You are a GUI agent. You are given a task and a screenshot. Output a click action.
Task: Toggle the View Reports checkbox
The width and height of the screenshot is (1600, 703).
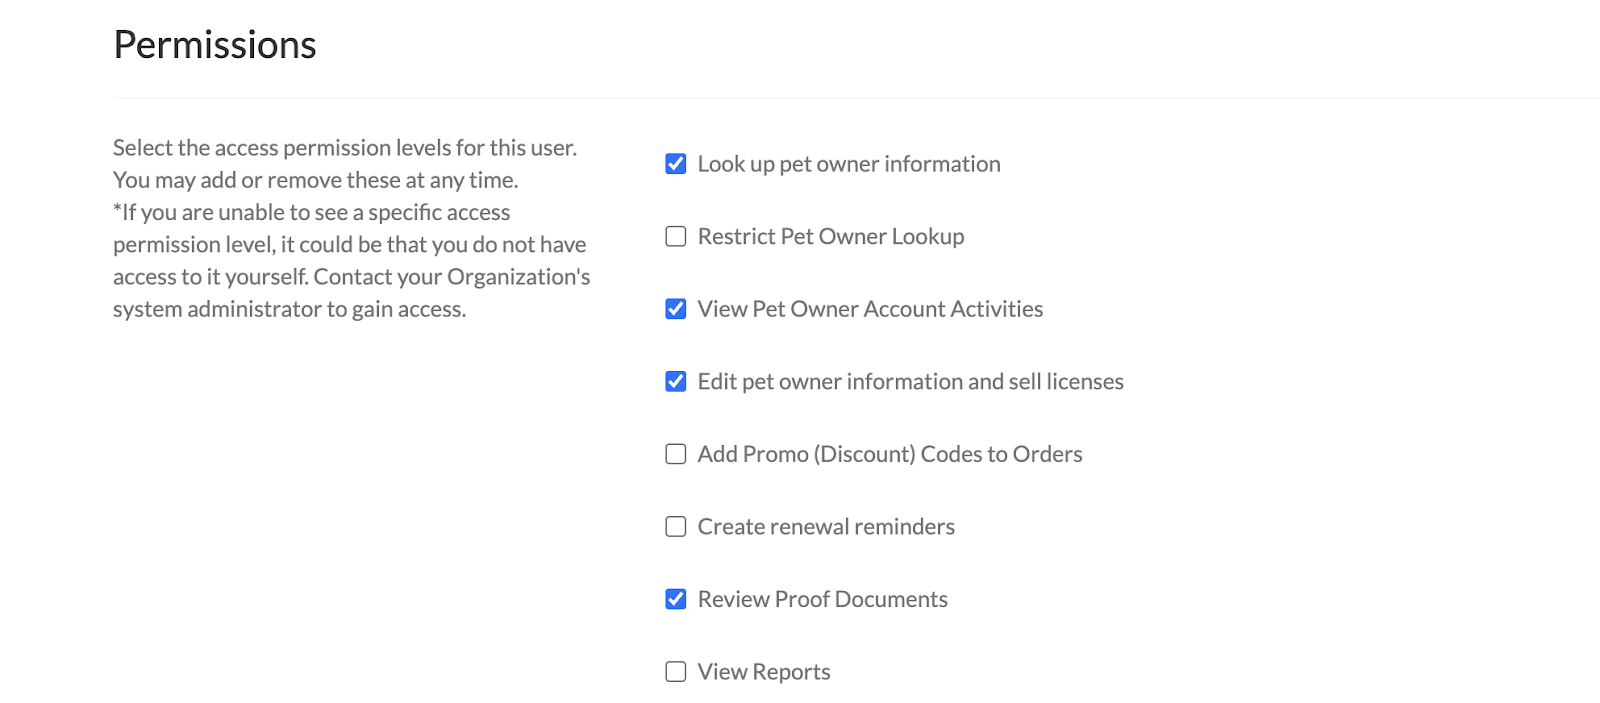675,671
